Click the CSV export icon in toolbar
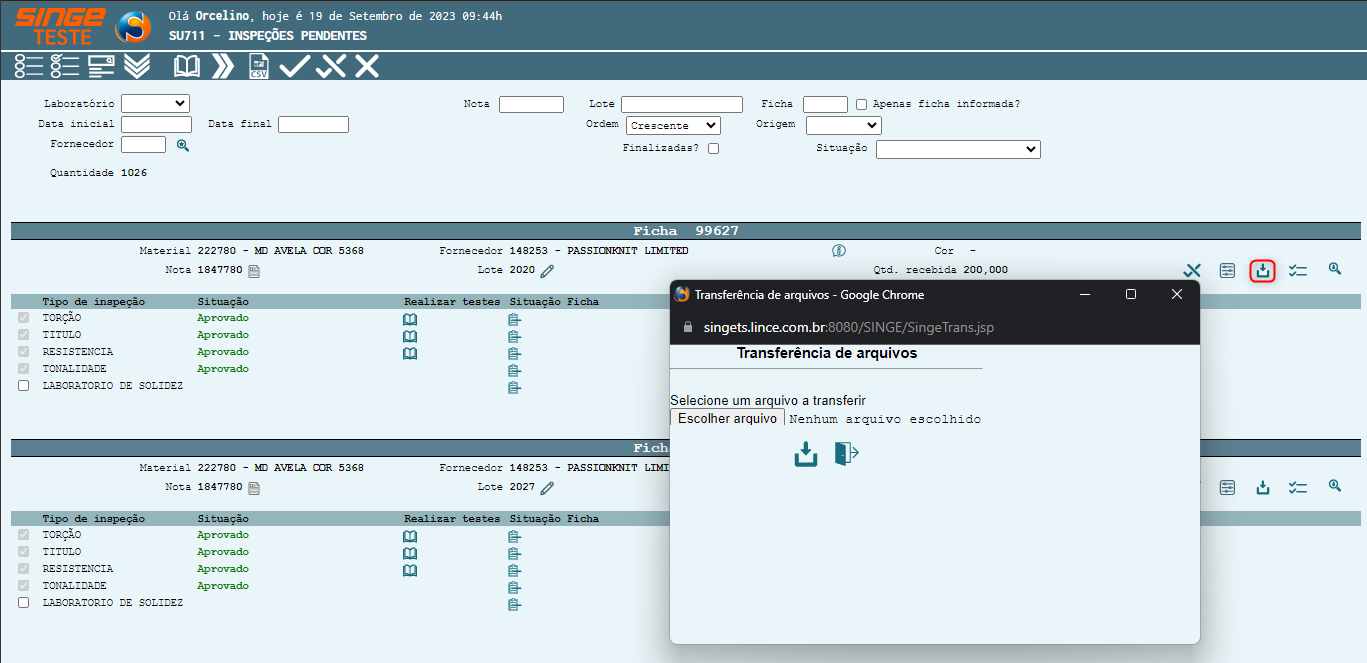The height and width of the screenshot is (663, 1367). pos(259,67)
